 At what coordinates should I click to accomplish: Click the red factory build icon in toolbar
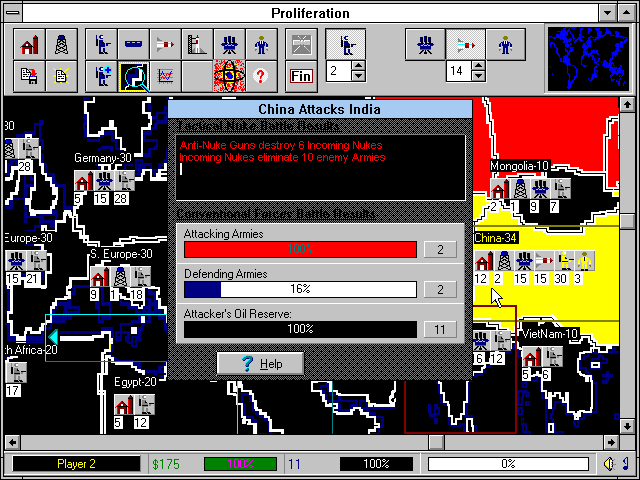(29, 44)
